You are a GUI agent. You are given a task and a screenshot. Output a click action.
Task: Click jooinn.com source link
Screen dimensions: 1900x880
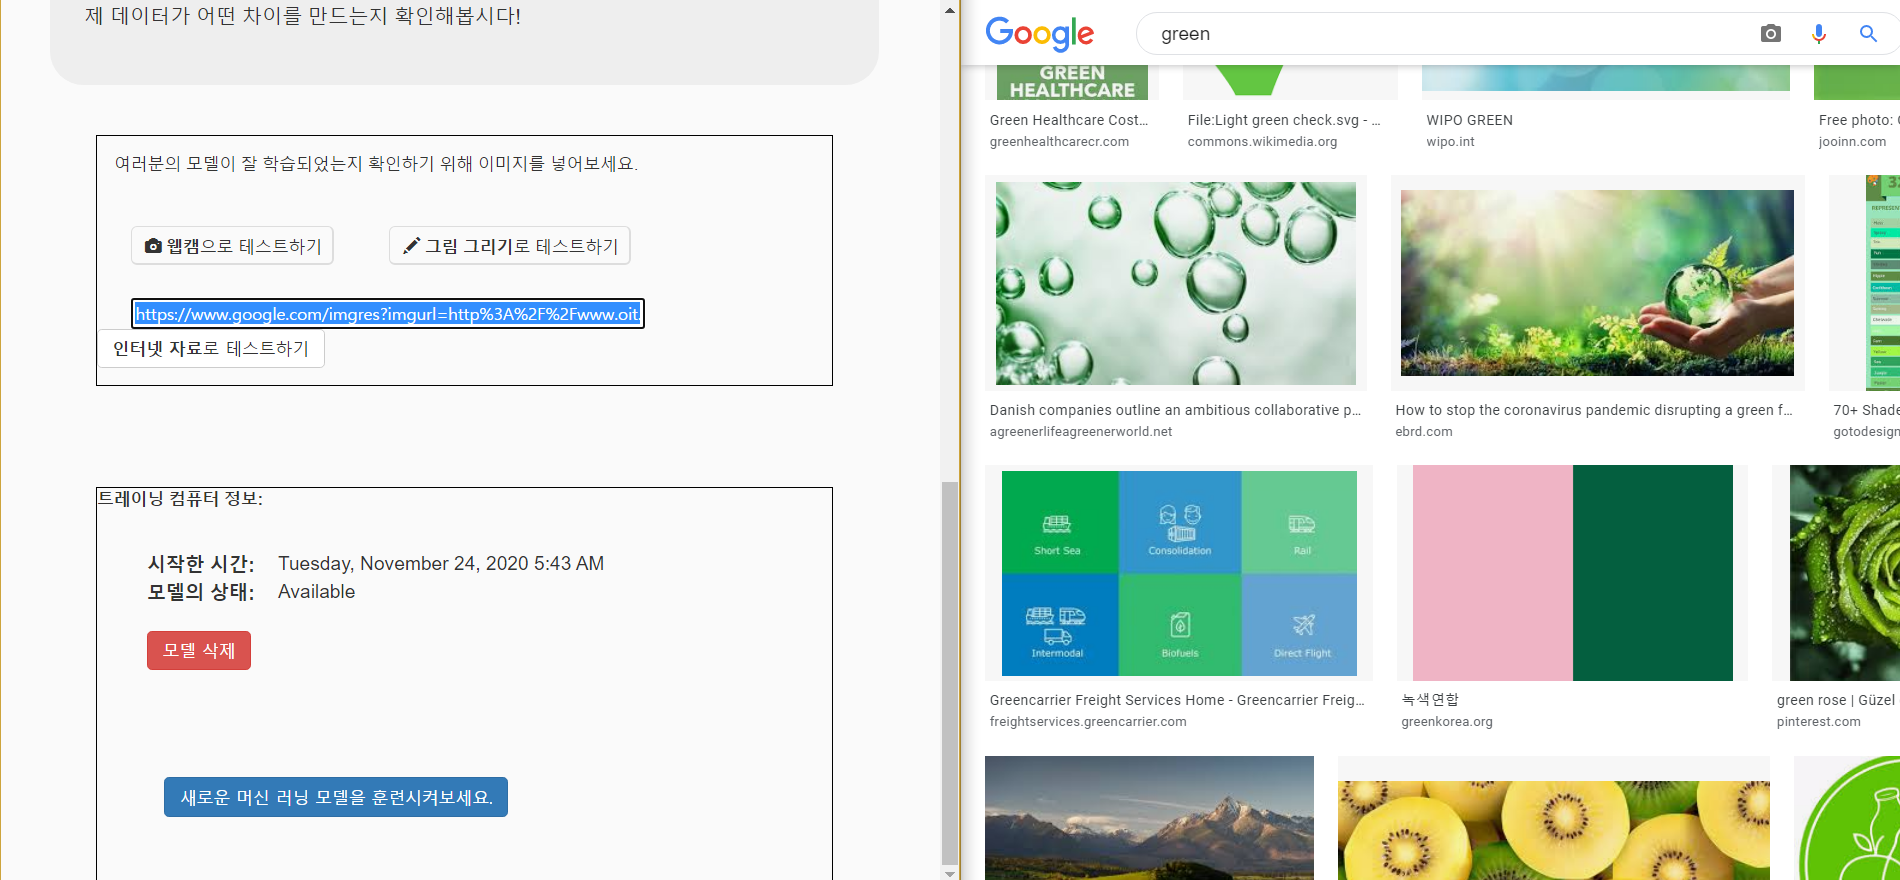[1852, 142]
